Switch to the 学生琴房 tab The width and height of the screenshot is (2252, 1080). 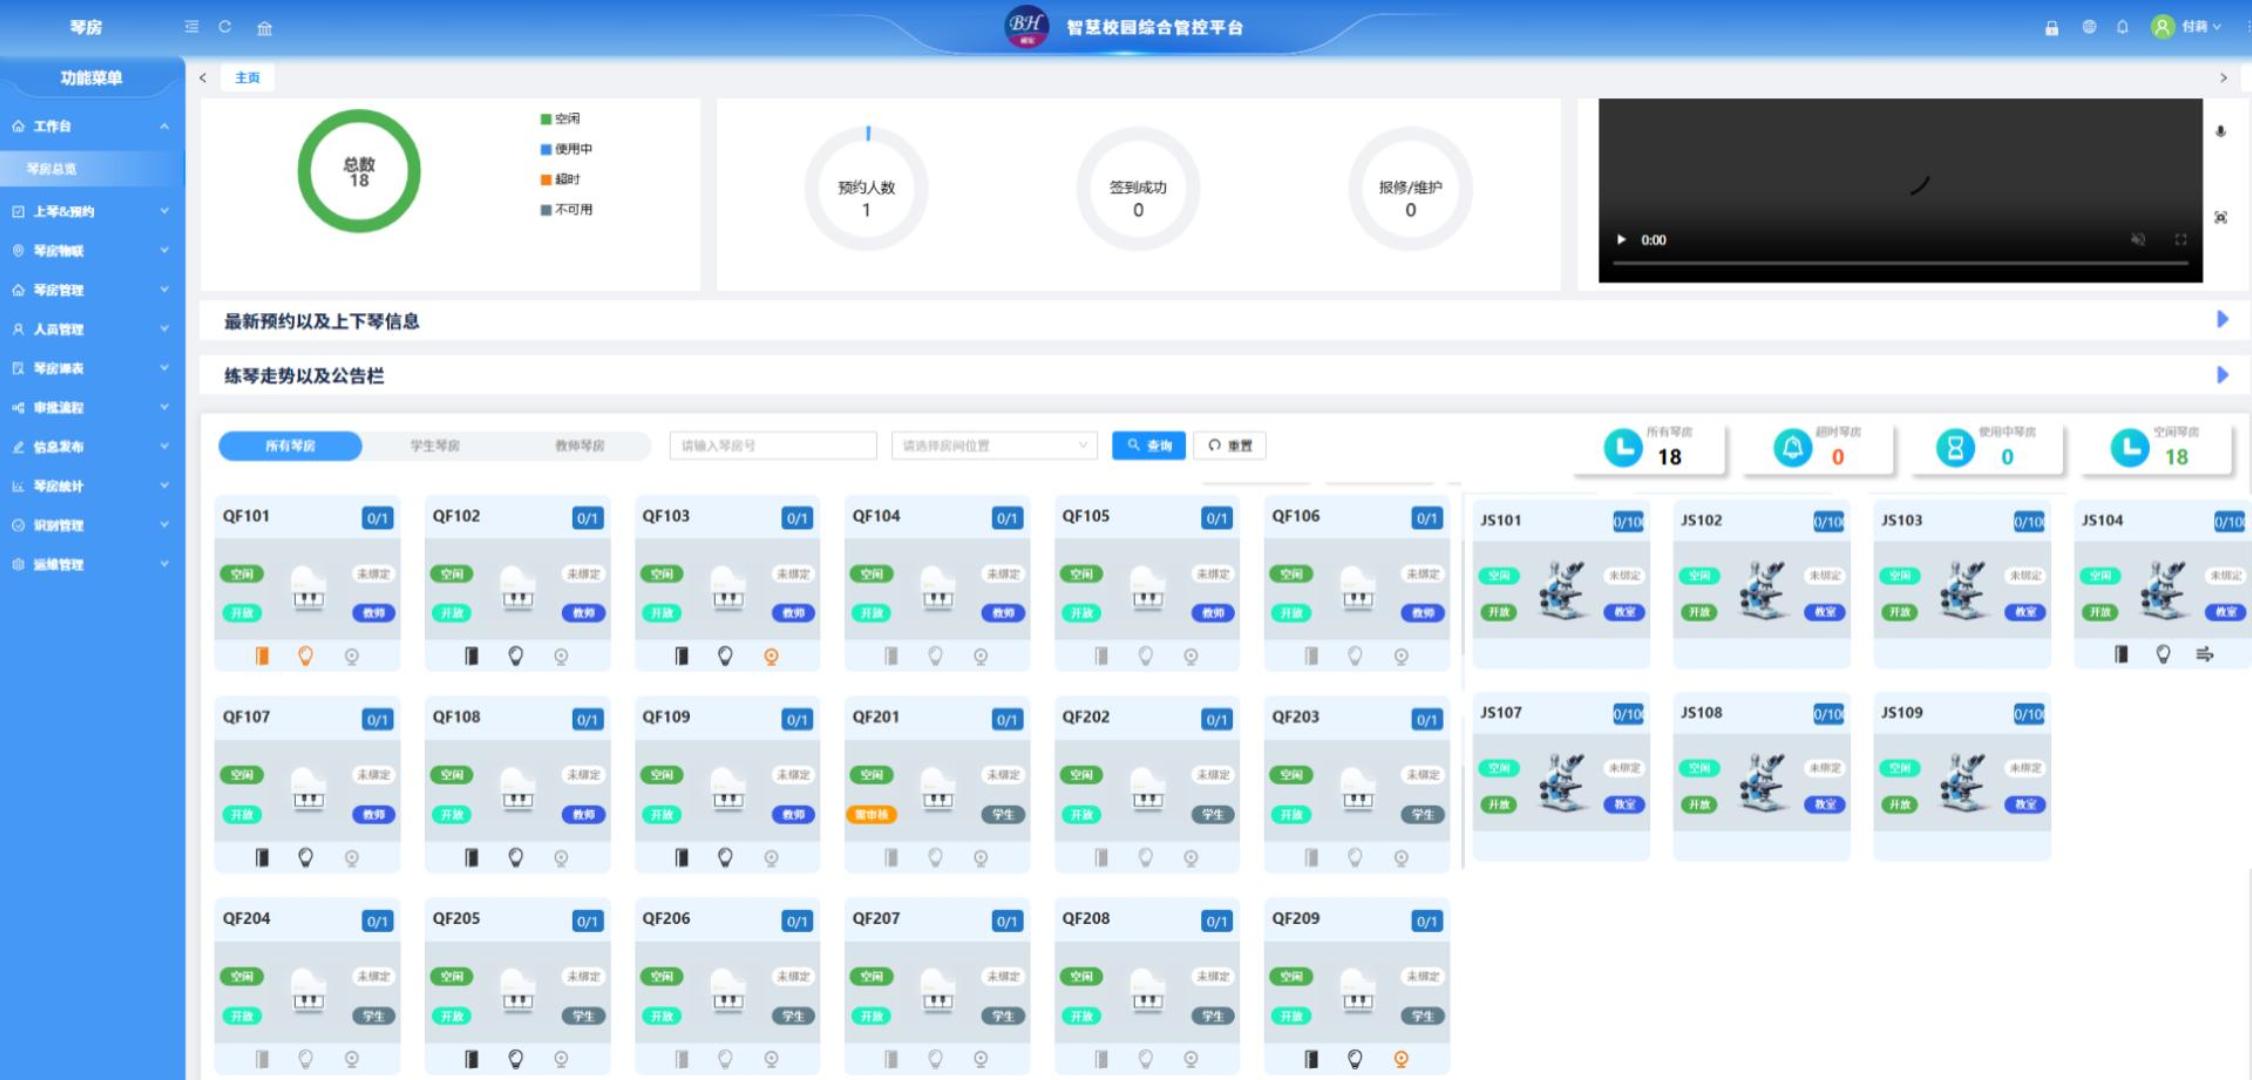[435, 445]
